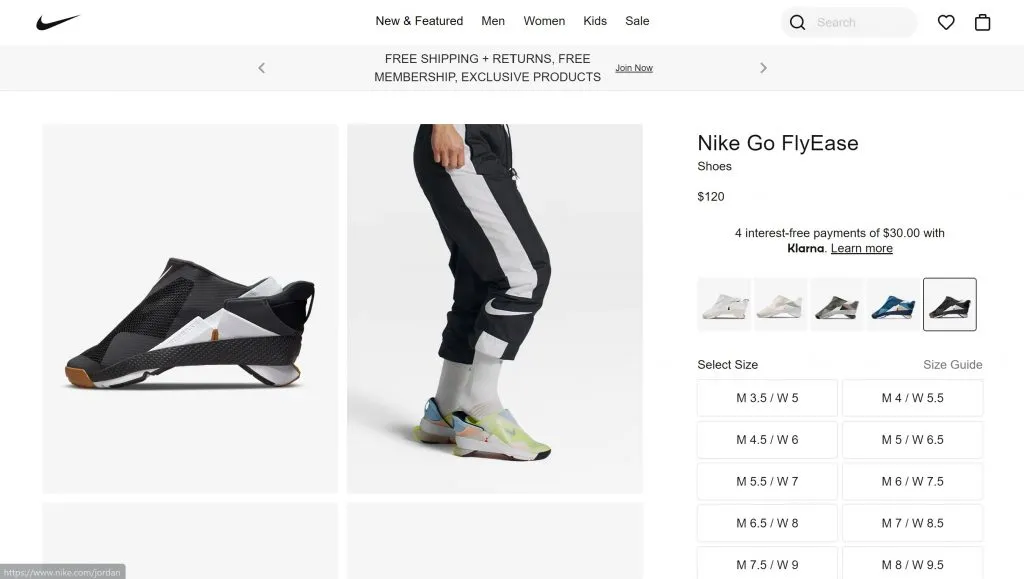The image size is (1024, 579).
Task: Choose the blue colorway swatch
Action: pos(893,304)
